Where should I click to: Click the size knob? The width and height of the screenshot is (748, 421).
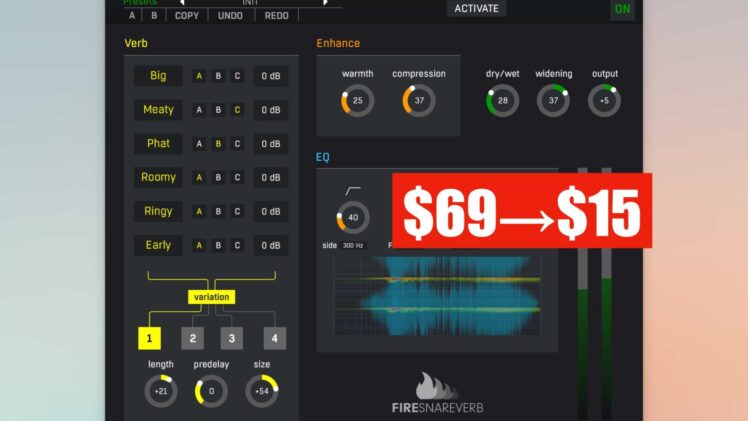(x=262, y=391)
